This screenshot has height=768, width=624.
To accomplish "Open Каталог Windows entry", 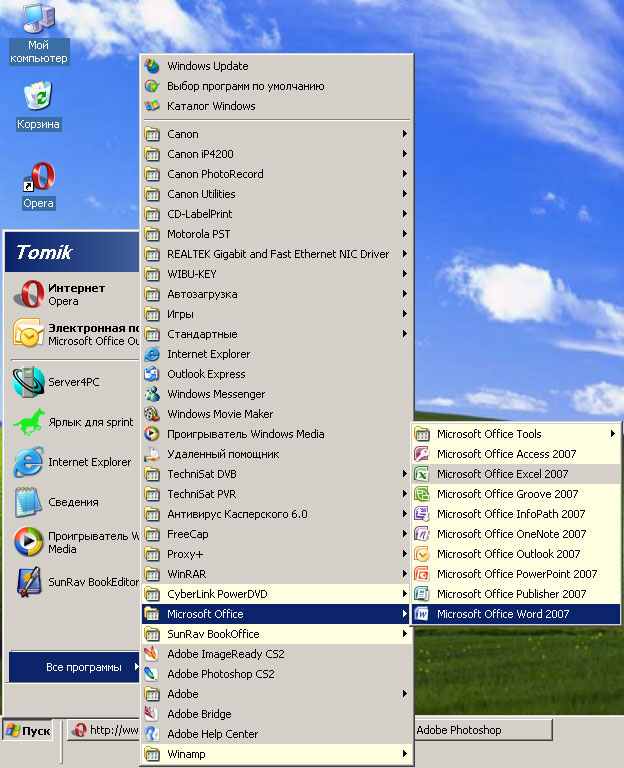I will (277, 106).
